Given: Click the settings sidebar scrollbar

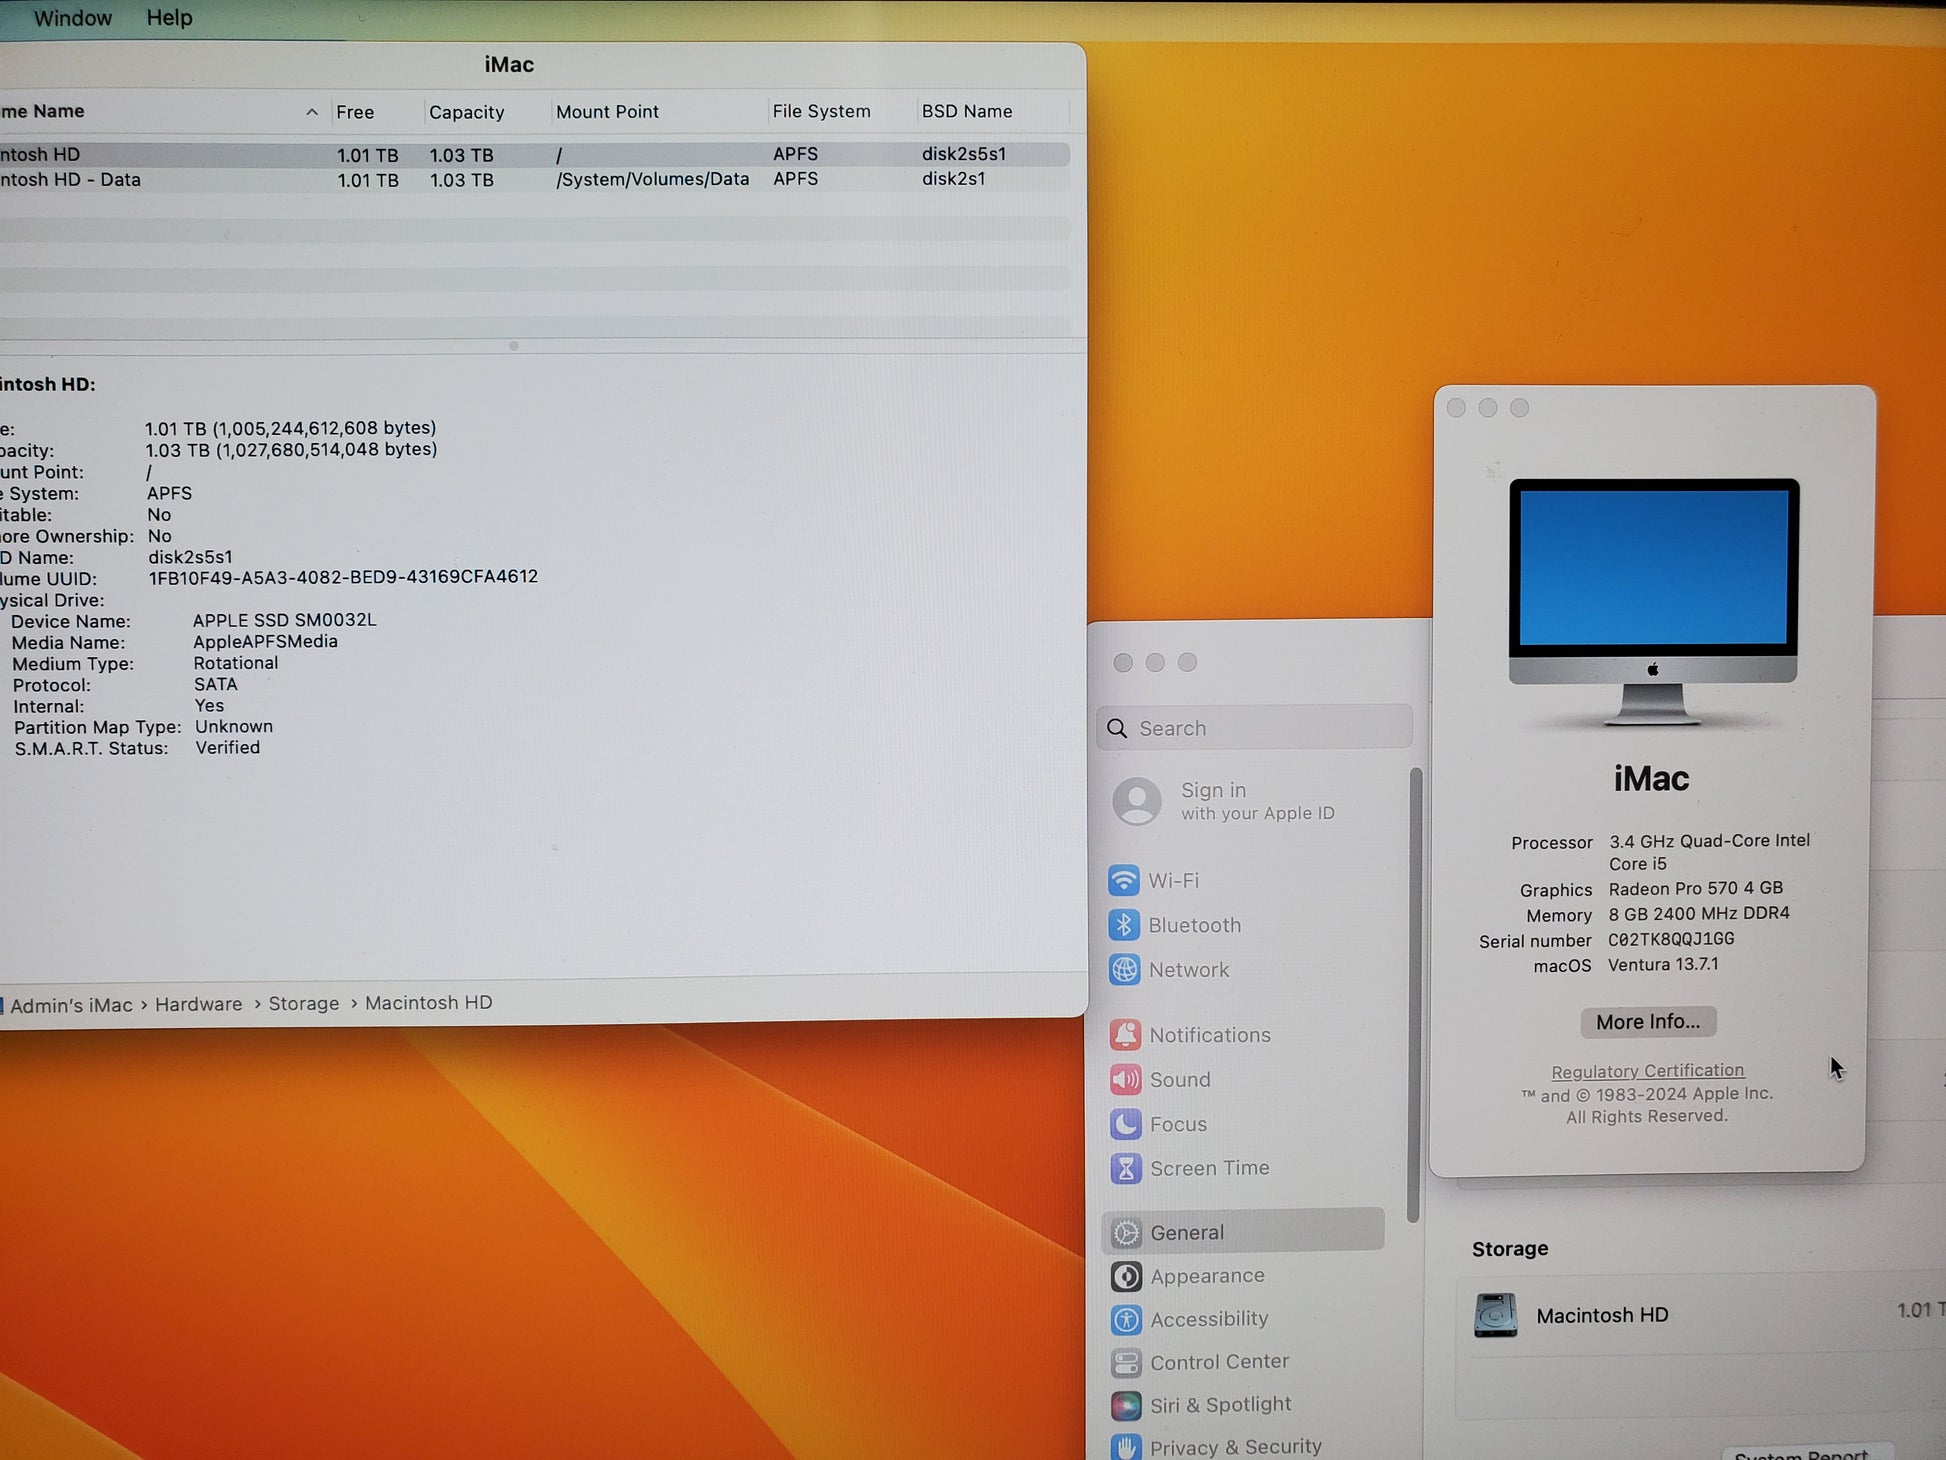Looking at the screenshot, I should pyautogui.click(x=1414, y=995).
